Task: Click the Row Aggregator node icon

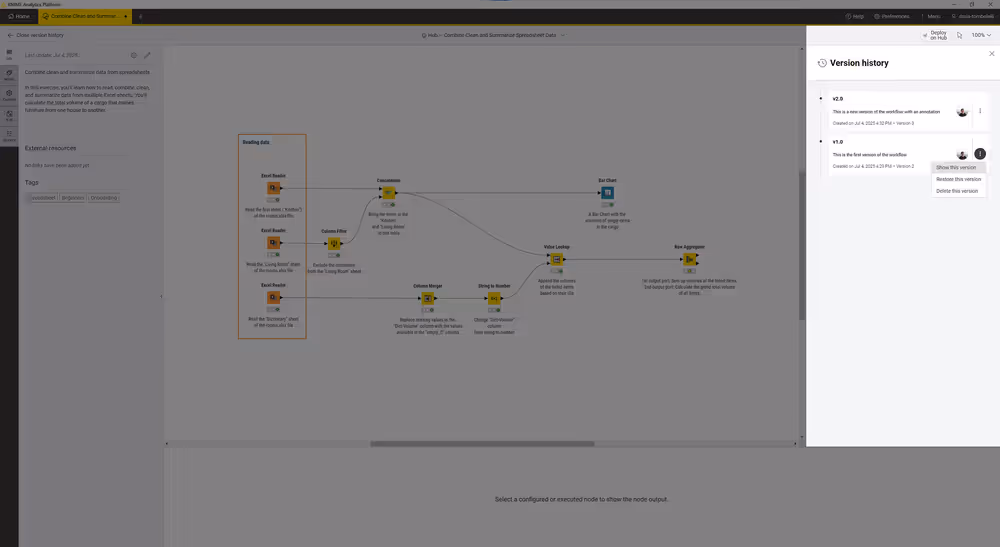Action: click(690, 259)
